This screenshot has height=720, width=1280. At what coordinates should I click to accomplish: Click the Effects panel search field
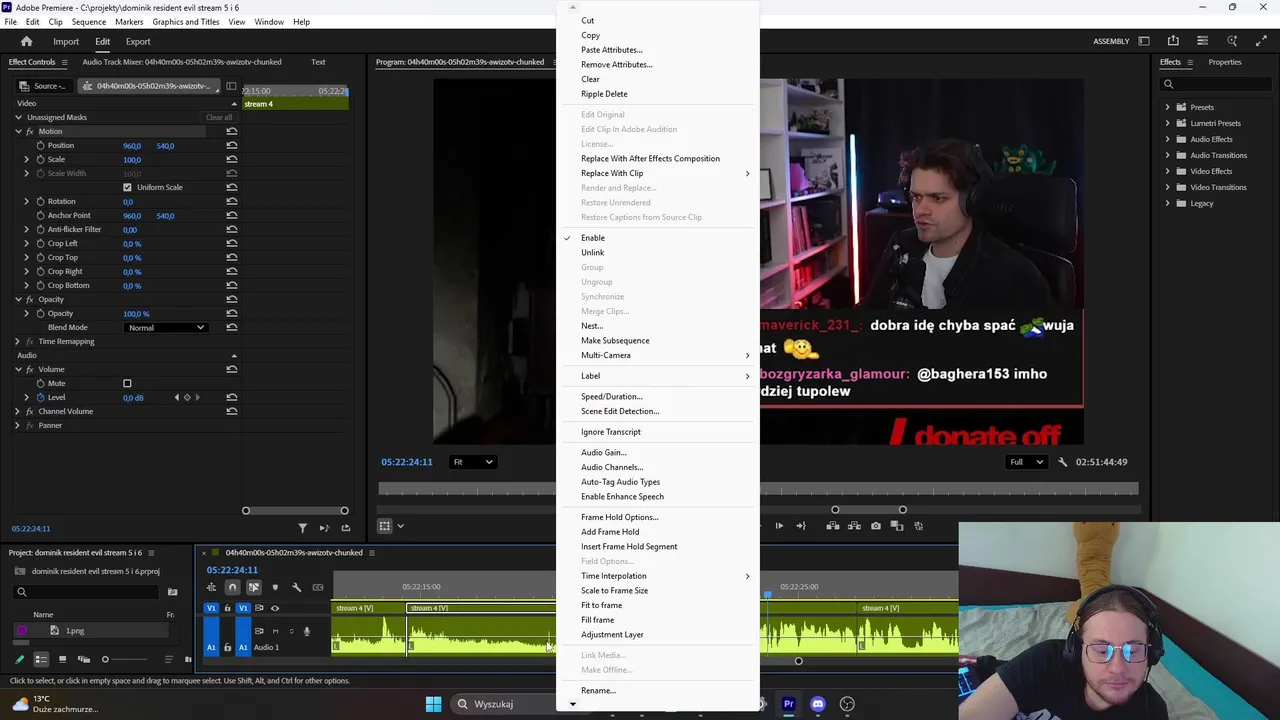pyautogui.click(x=1216, y=84)
